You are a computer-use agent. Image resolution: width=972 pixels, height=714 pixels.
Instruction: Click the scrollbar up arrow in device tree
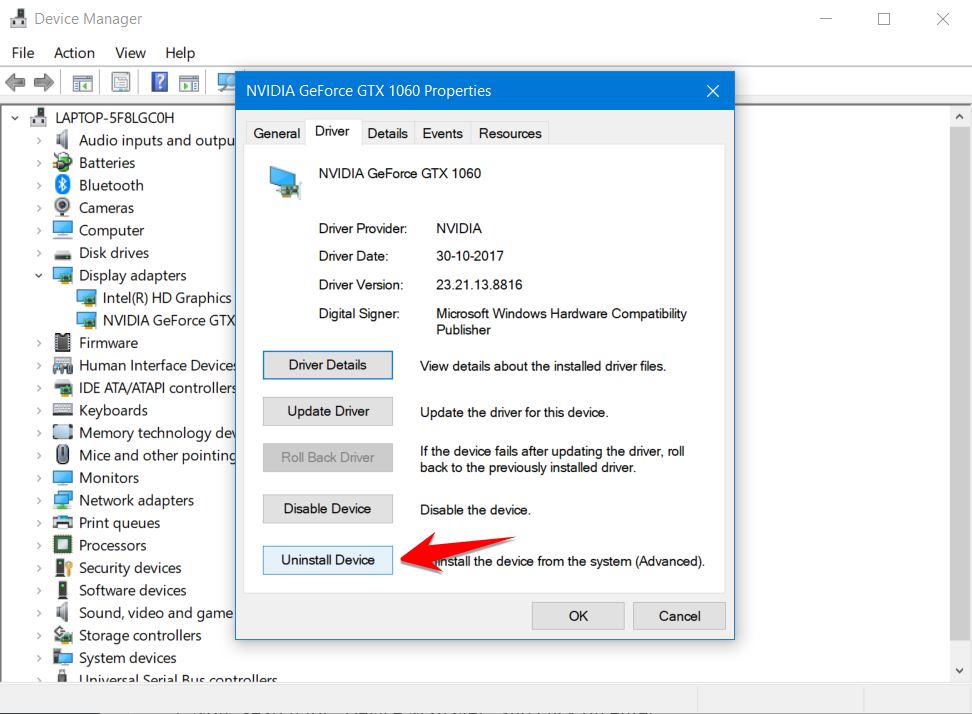coord(959,116)
